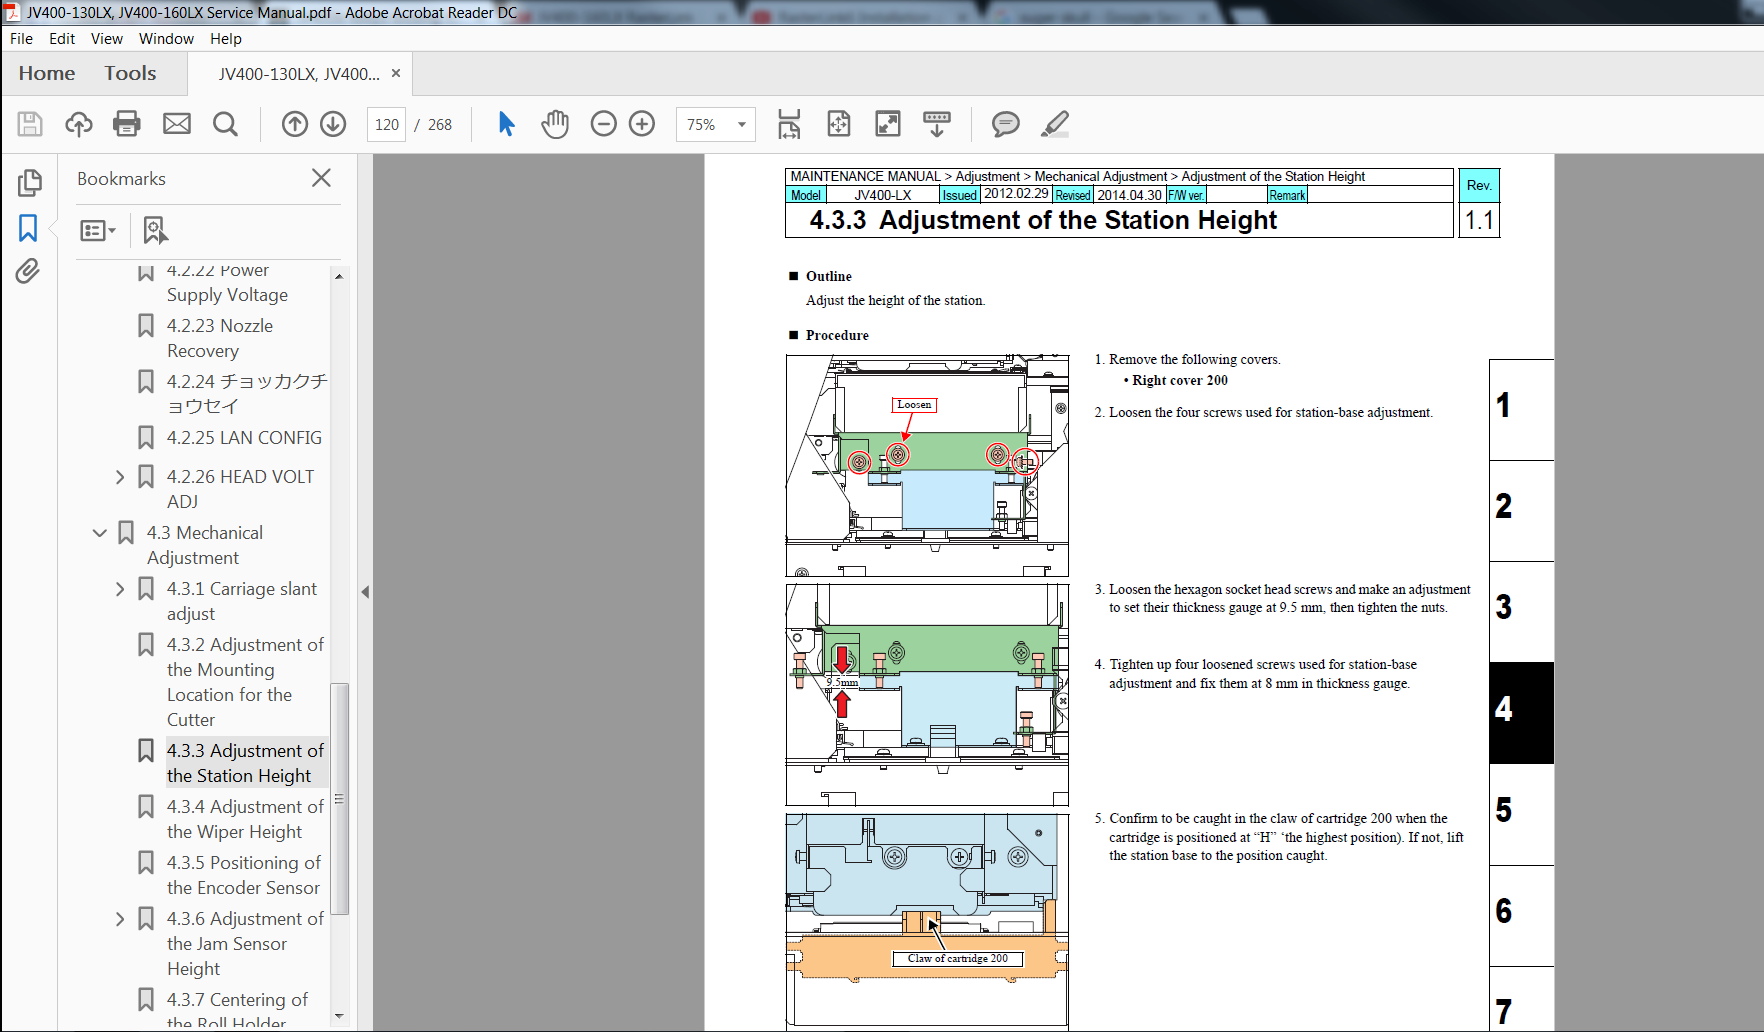
Task: Expand the 4.3.6 Jam Sensor Height bookmark
Action: tap(120, 919)
